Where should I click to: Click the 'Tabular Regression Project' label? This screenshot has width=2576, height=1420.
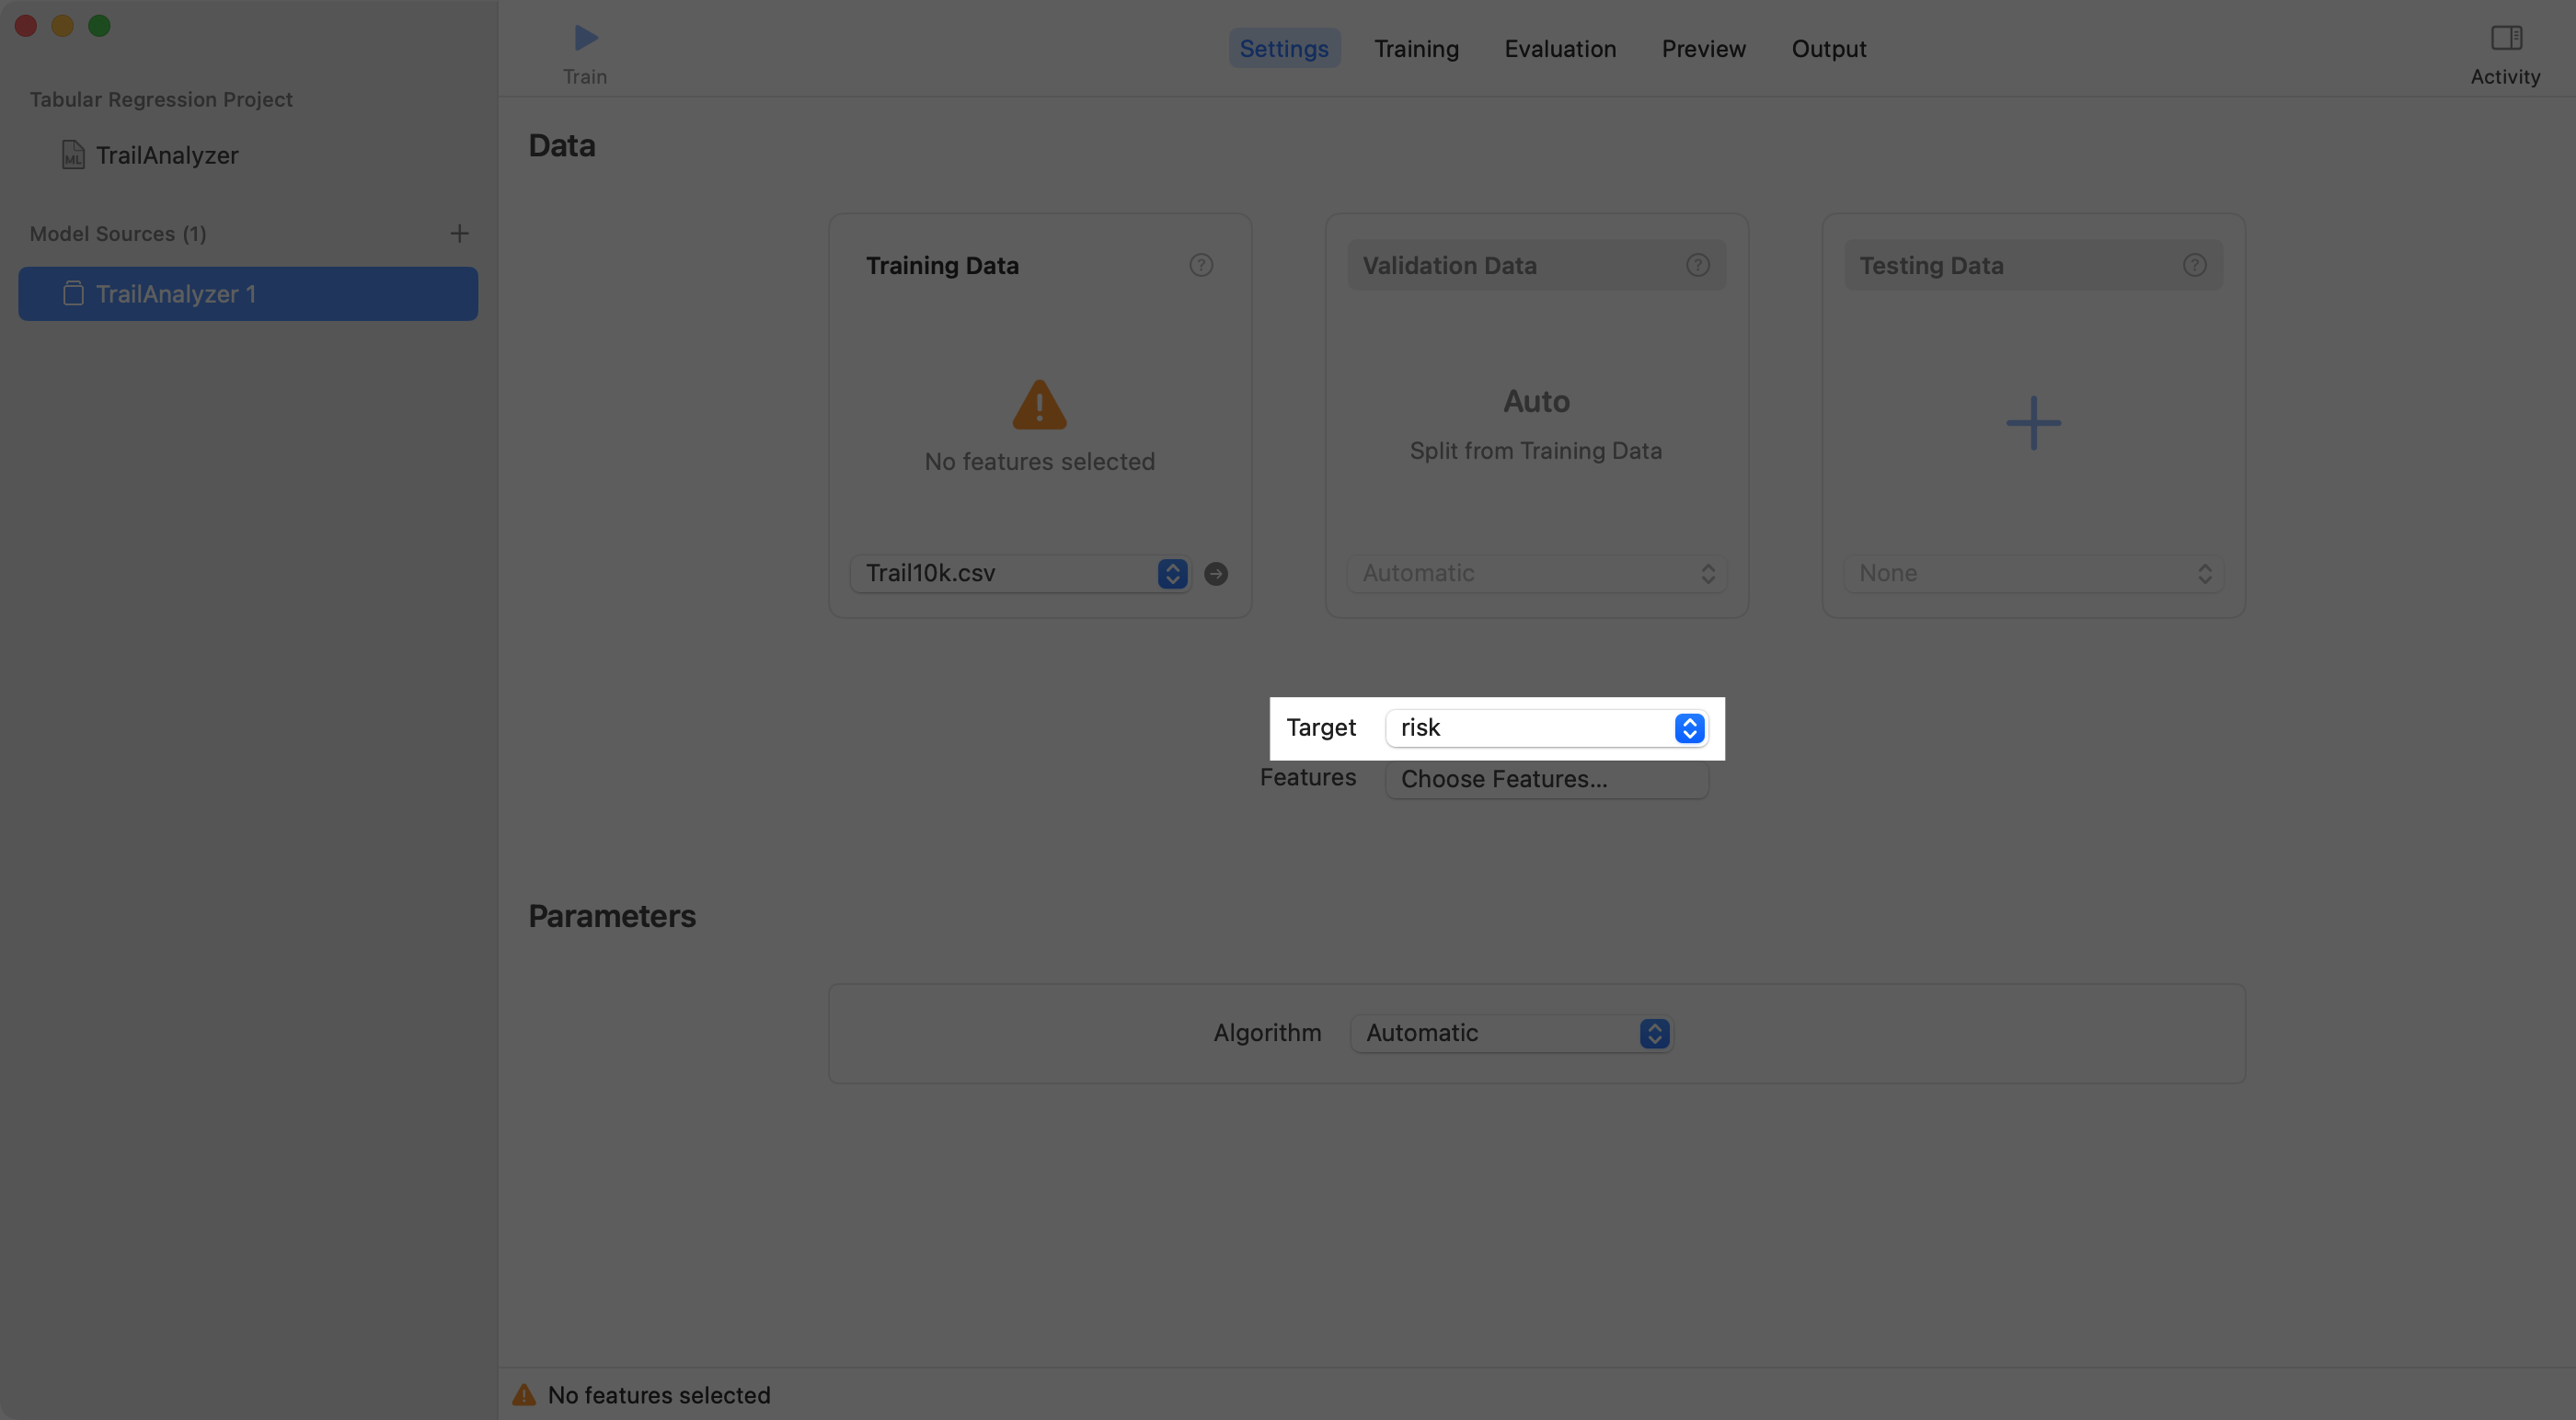(161, 99)
